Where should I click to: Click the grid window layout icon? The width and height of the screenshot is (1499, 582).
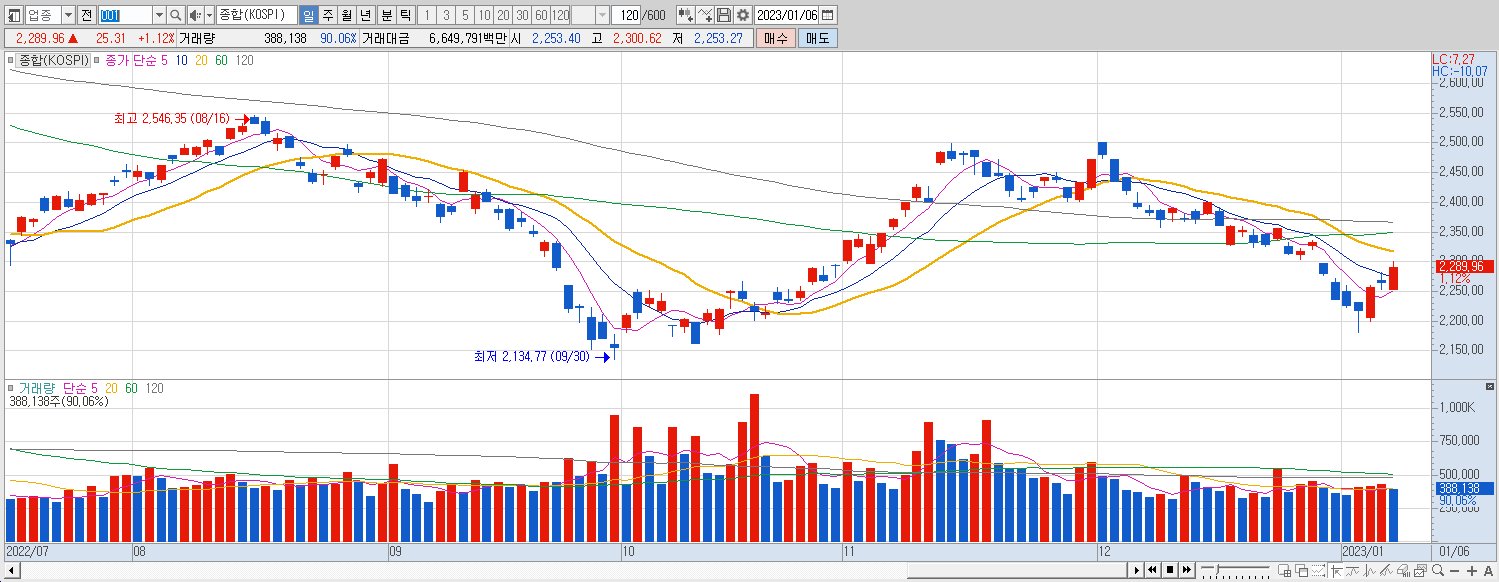pyautogui.click(x=1284, y=571)
